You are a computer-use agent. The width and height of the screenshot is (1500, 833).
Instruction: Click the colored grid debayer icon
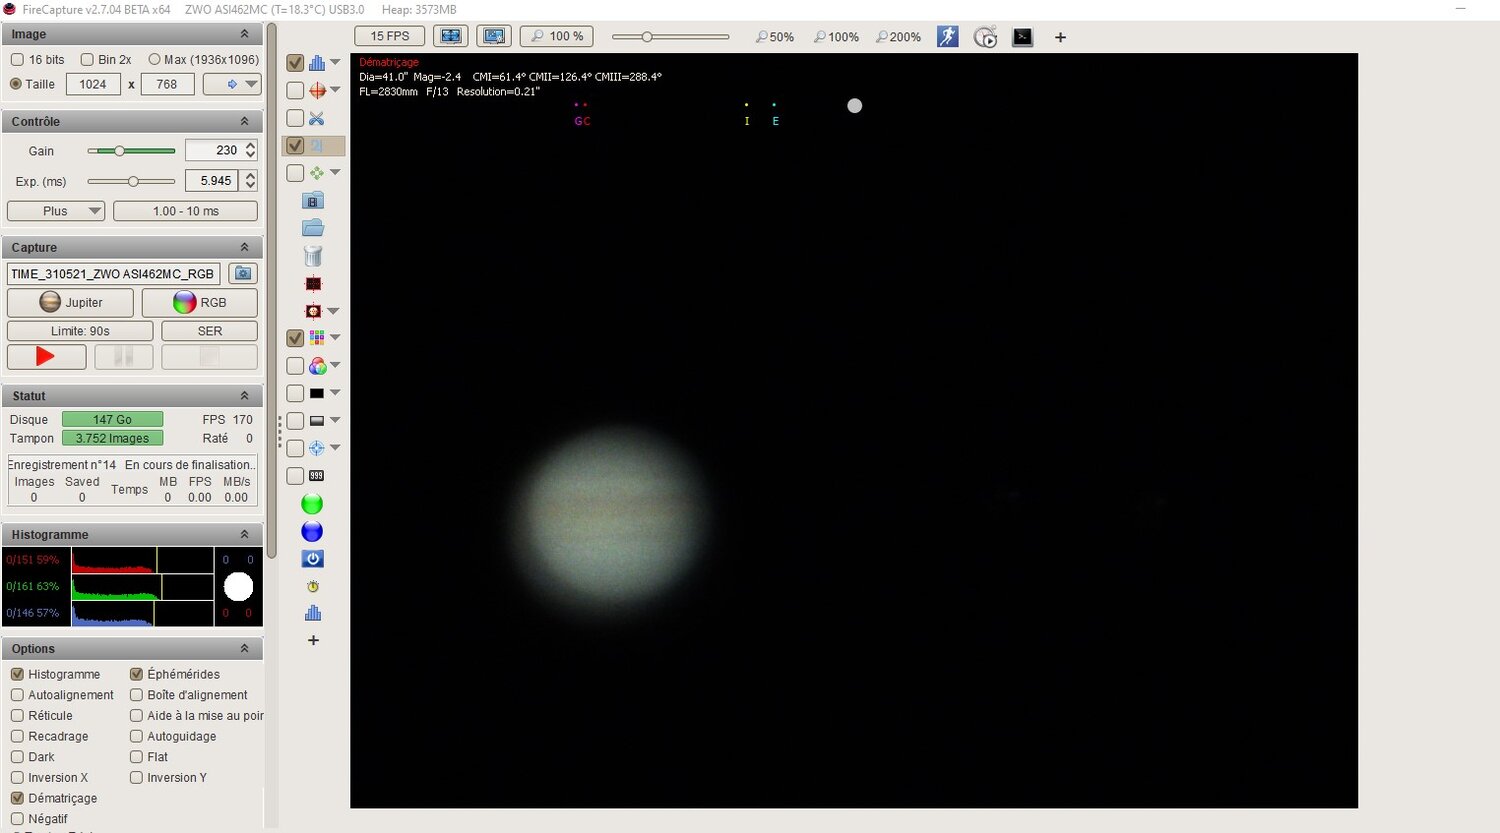point(317,338)
